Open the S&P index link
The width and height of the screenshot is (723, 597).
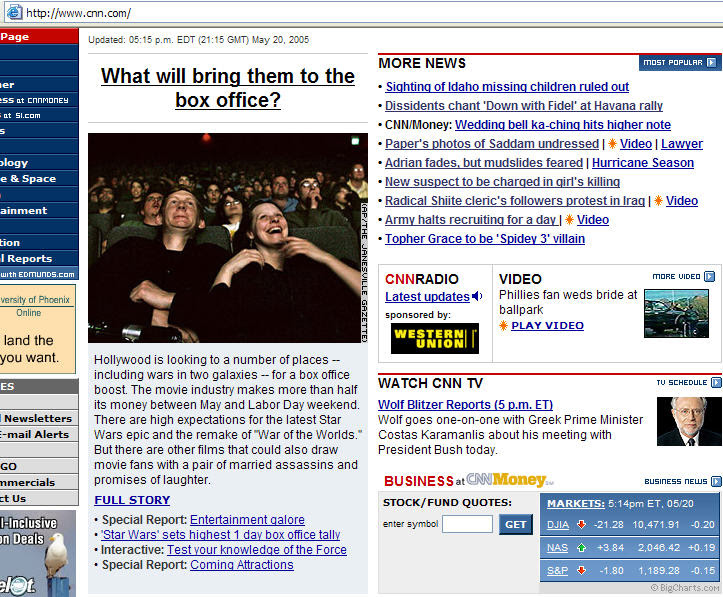coord(557,571)
